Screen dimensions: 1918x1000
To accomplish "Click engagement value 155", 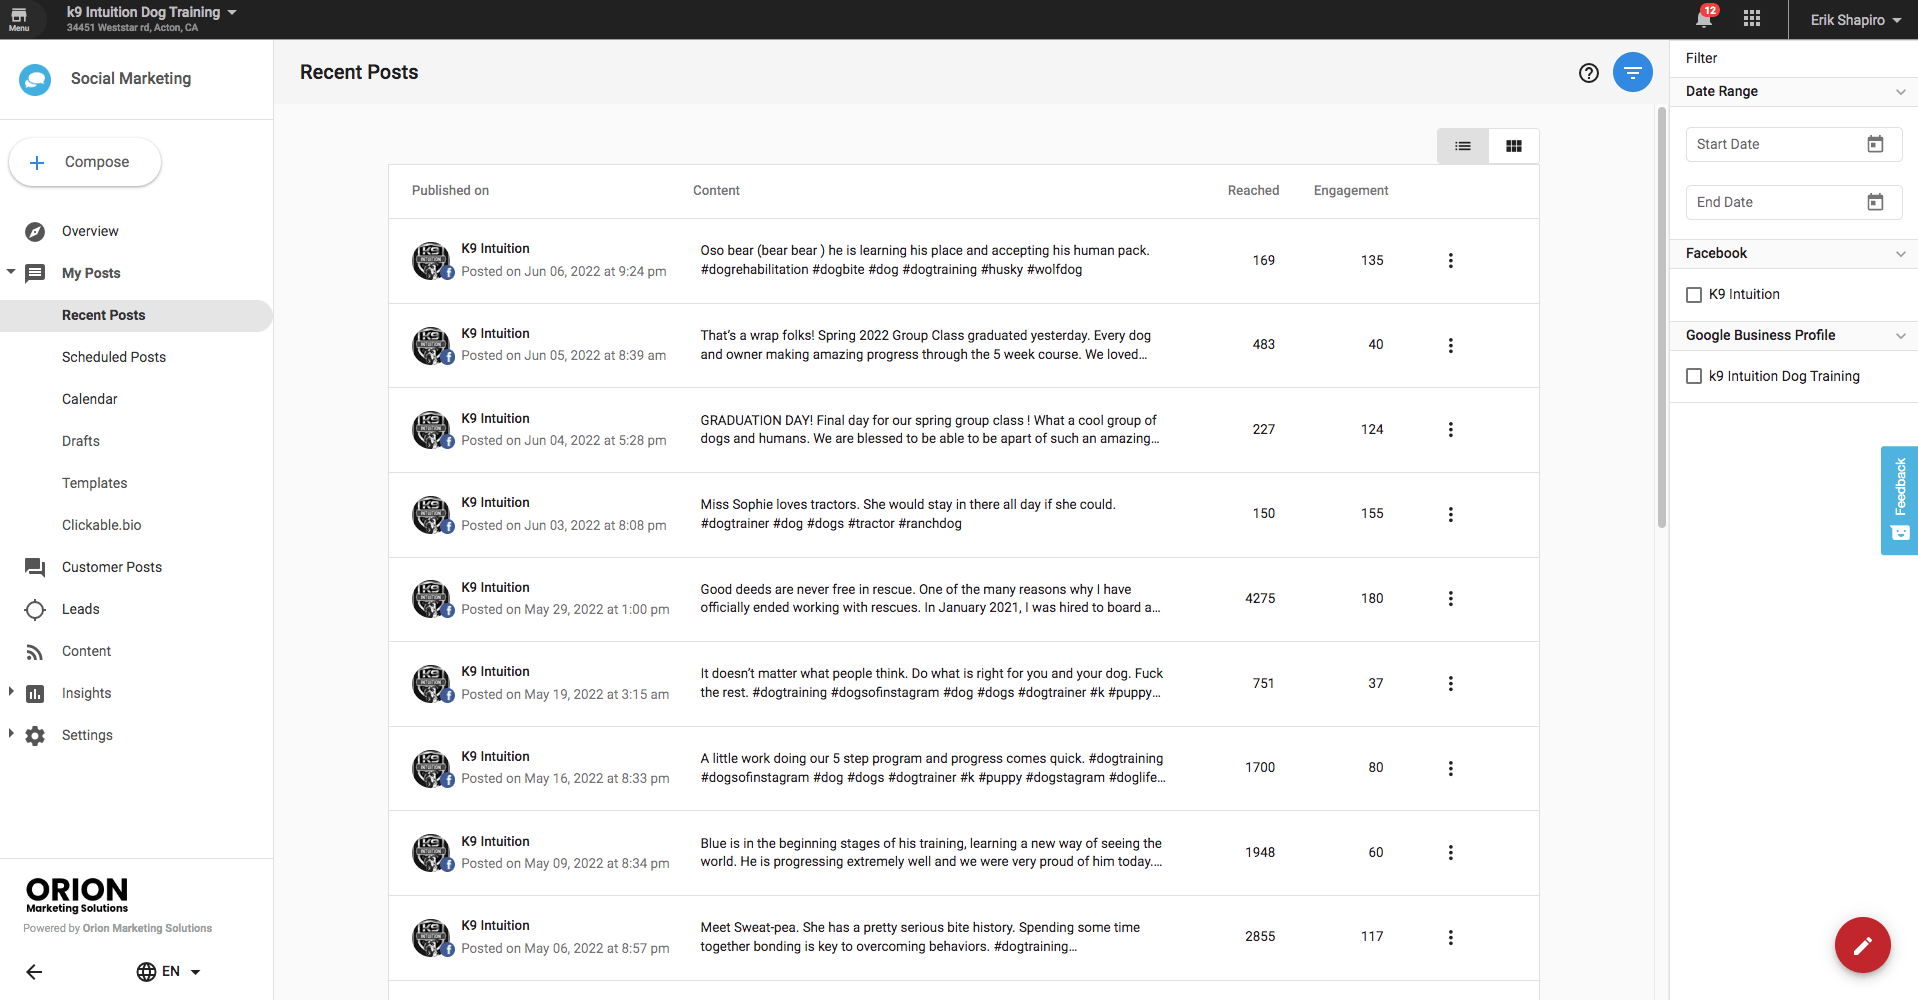I will tap(1372, 514).
